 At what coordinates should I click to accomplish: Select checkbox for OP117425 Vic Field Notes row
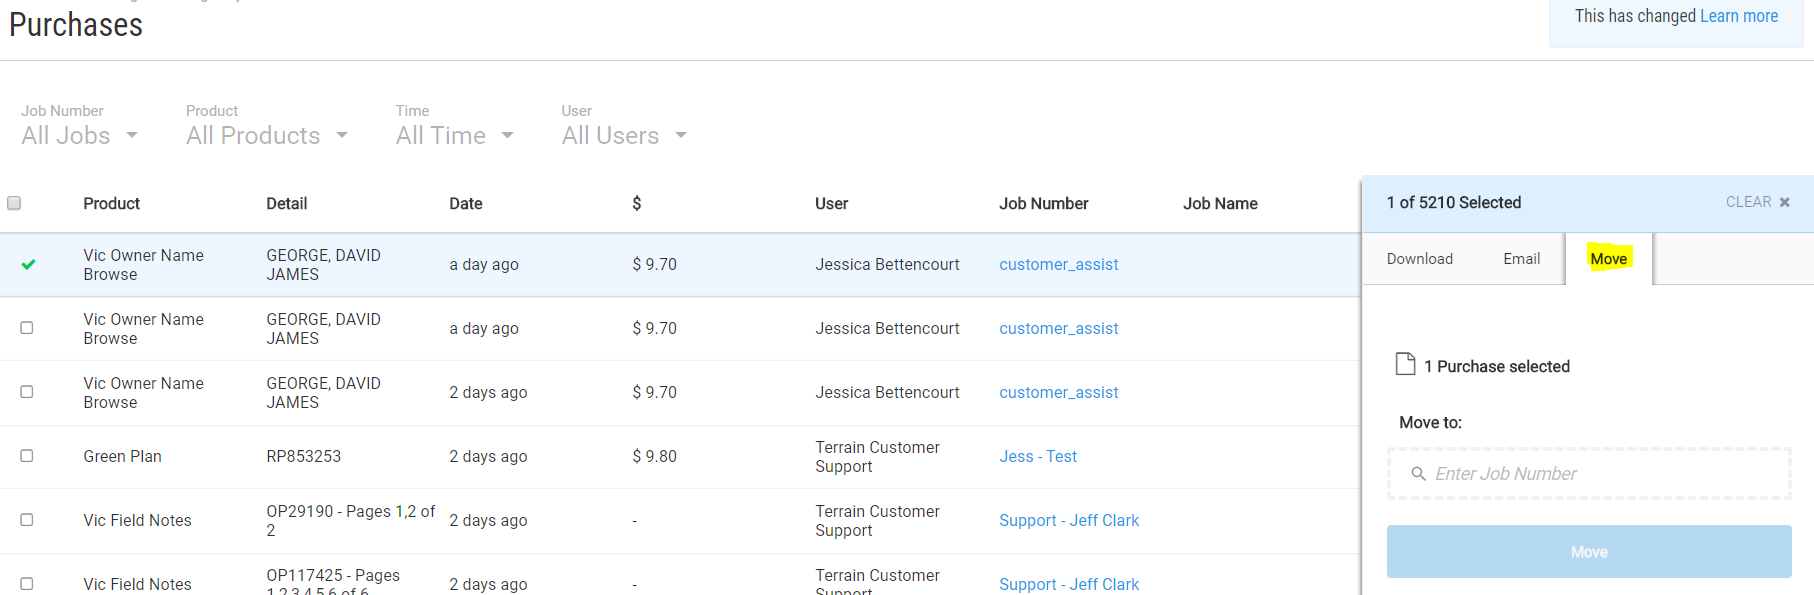pyautogui.click(x=27, y=584)
